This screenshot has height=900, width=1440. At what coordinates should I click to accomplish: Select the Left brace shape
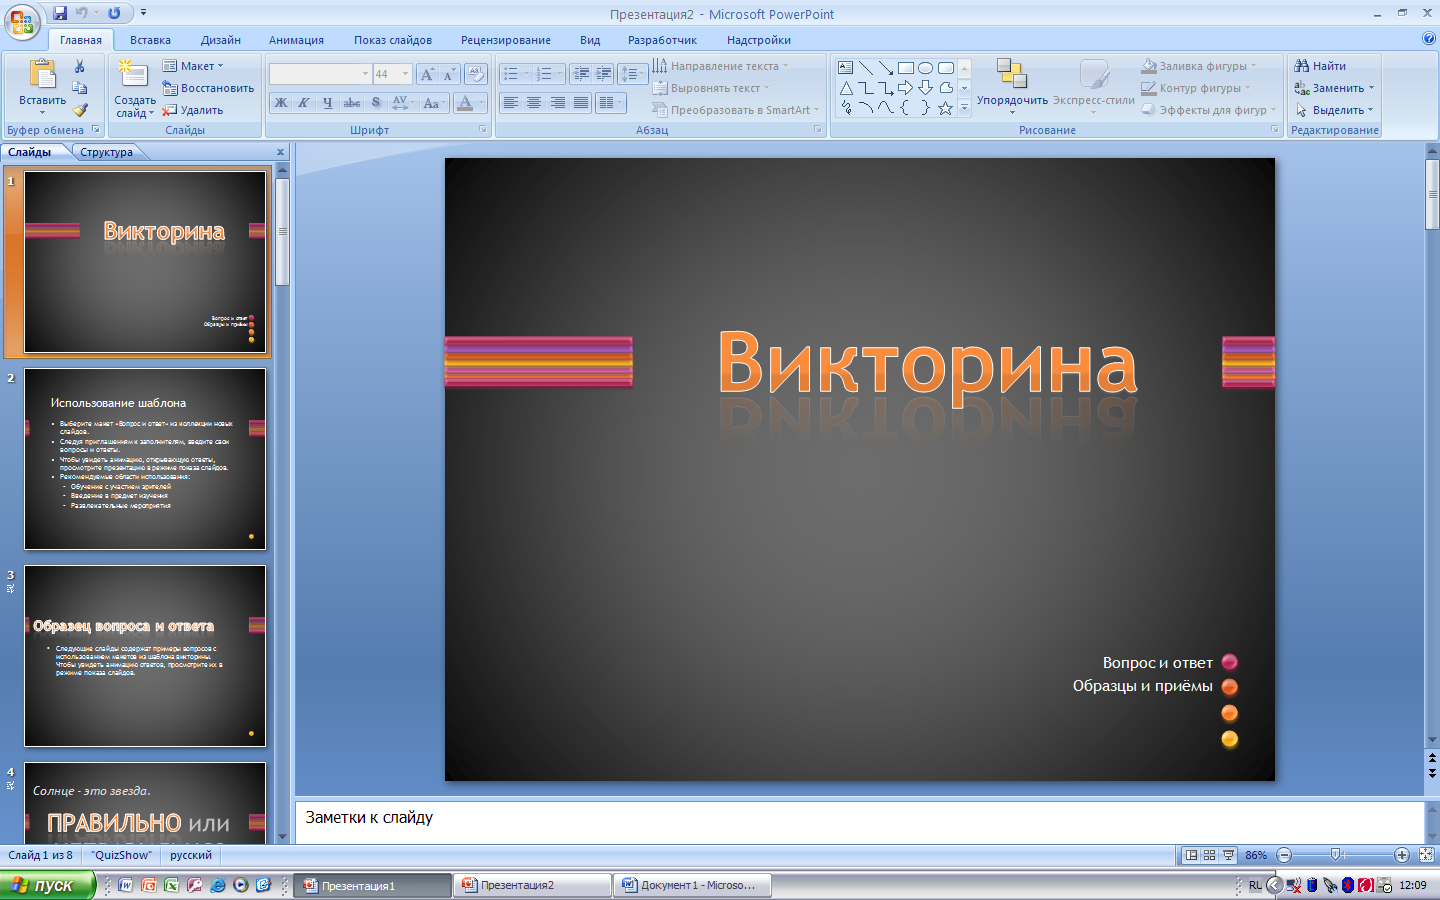[x=906, y=108]
